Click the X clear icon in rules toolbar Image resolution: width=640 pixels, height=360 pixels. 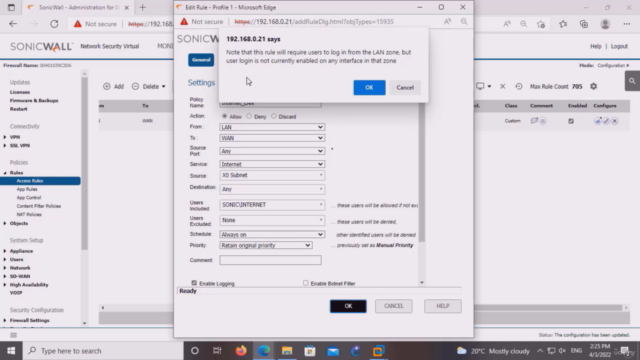[502, 86]
